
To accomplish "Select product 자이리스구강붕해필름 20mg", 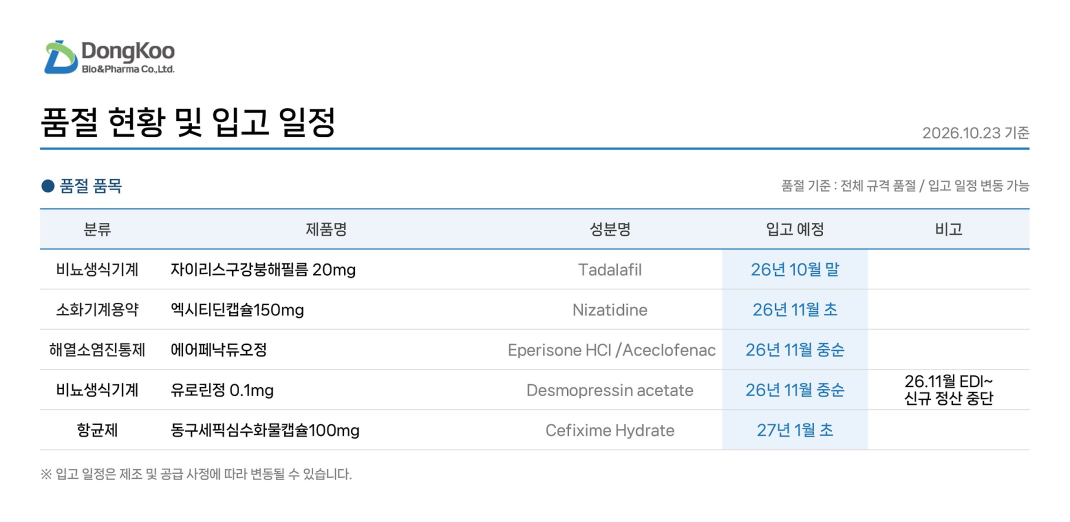I will [x=263, y=270].
